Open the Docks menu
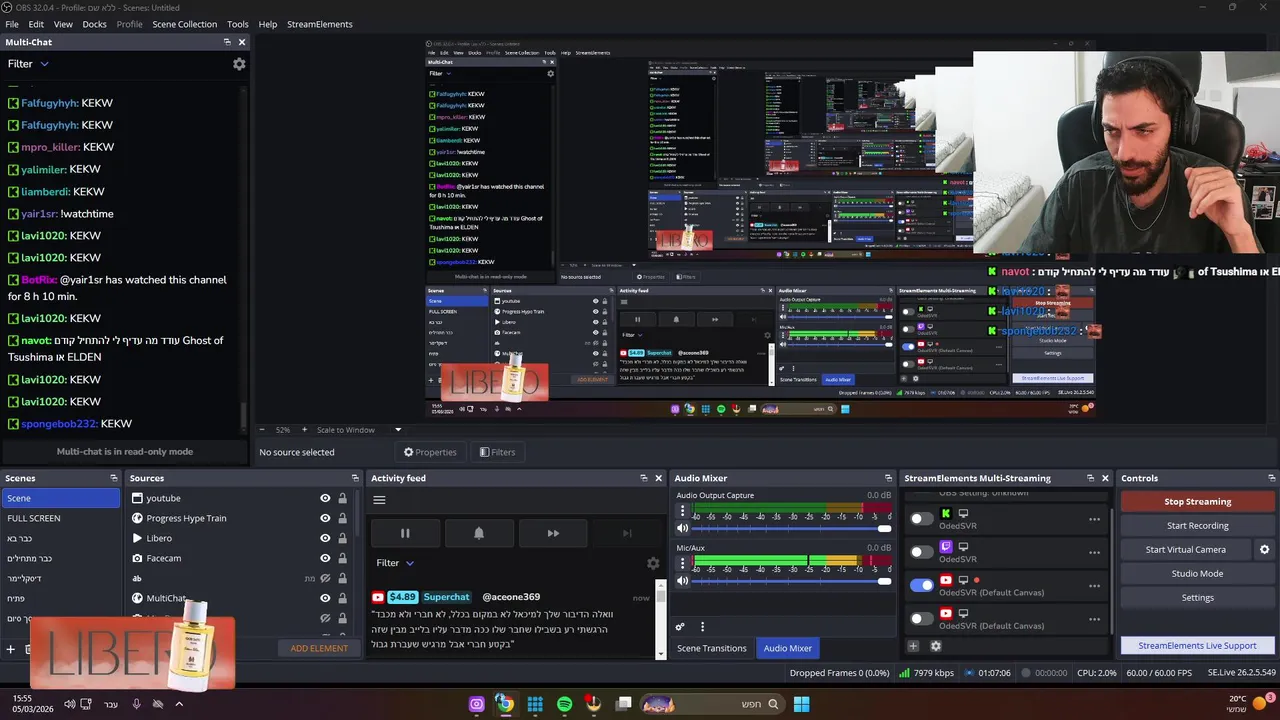 (x=94, y=24)
